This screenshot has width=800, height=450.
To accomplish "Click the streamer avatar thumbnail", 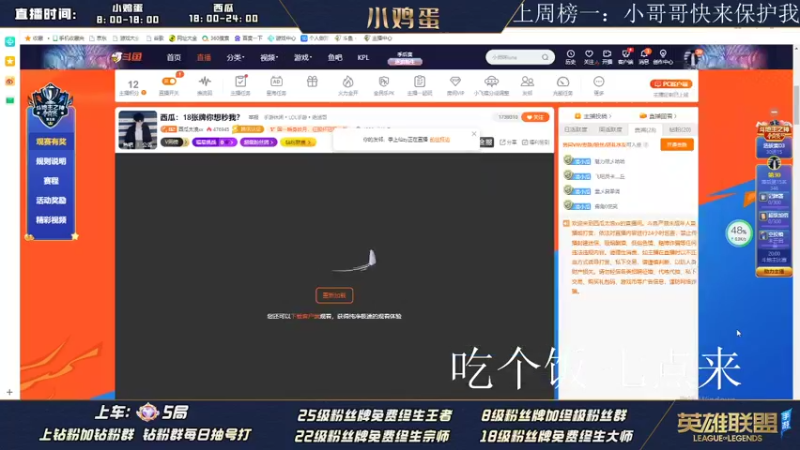I will pos(137,130).
